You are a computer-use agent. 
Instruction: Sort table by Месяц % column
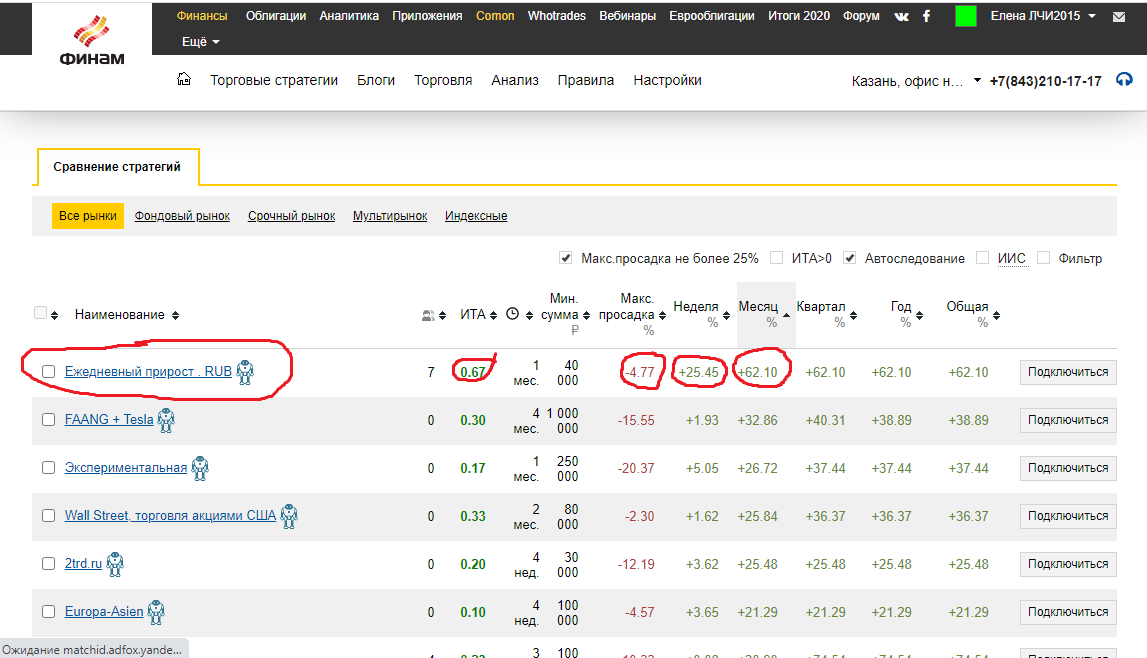[764, 314]
